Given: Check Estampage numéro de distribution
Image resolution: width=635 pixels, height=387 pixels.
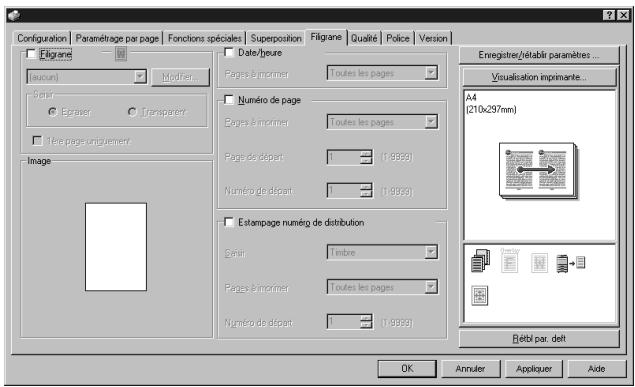Looking at the screenshot, I should click(x=229, y=222).
